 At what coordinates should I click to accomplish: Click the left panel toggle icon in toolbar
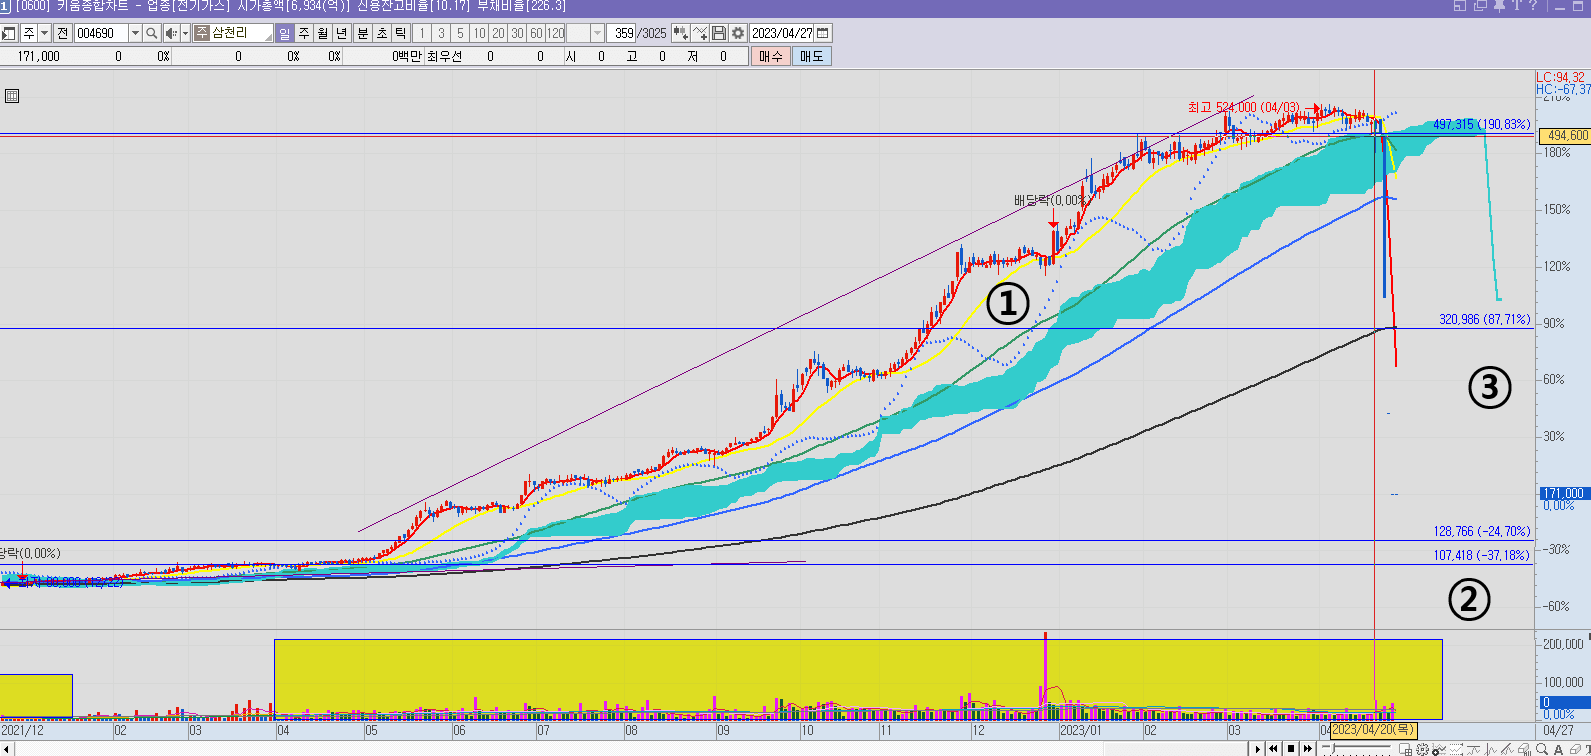pos(9,33)
